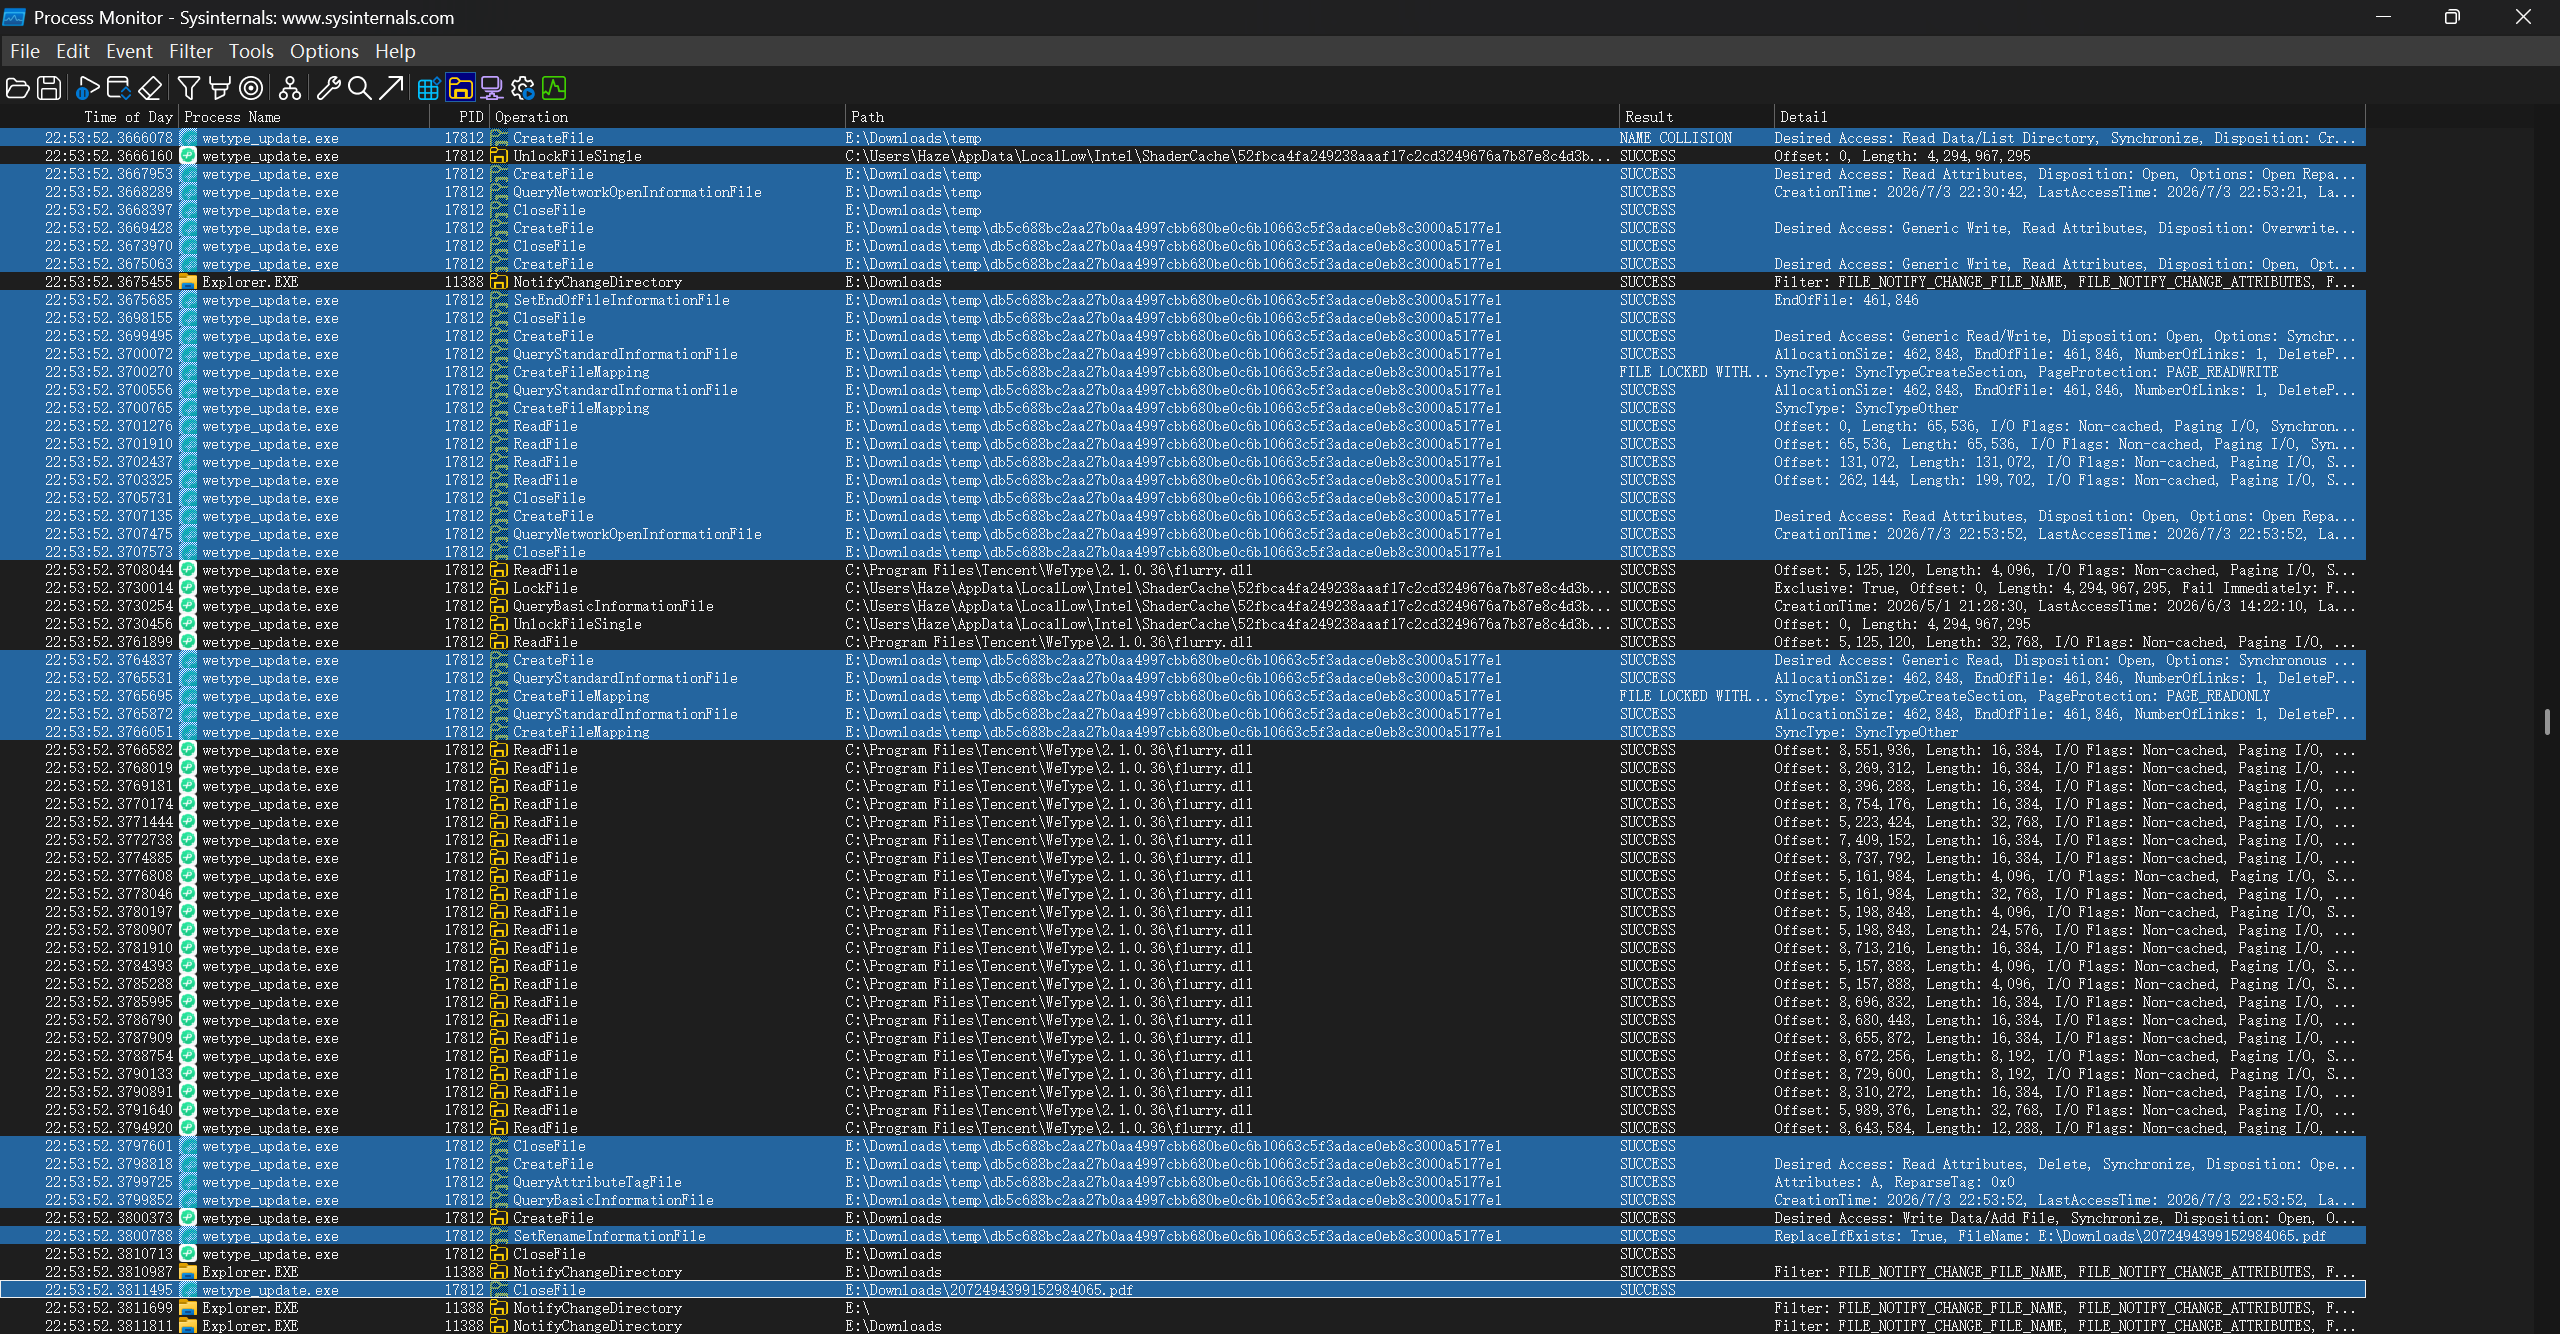Select the last ReadFile event at 22:53:52.3794920
The height and width of the screenshot is (1334, 2560).
1183,1128
